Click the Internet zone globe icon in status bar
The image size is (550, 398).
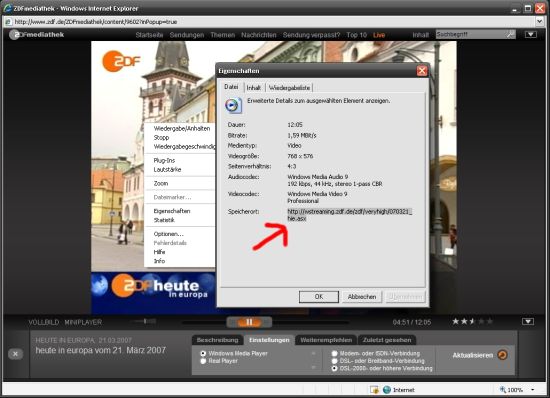[x=387, y=390]
